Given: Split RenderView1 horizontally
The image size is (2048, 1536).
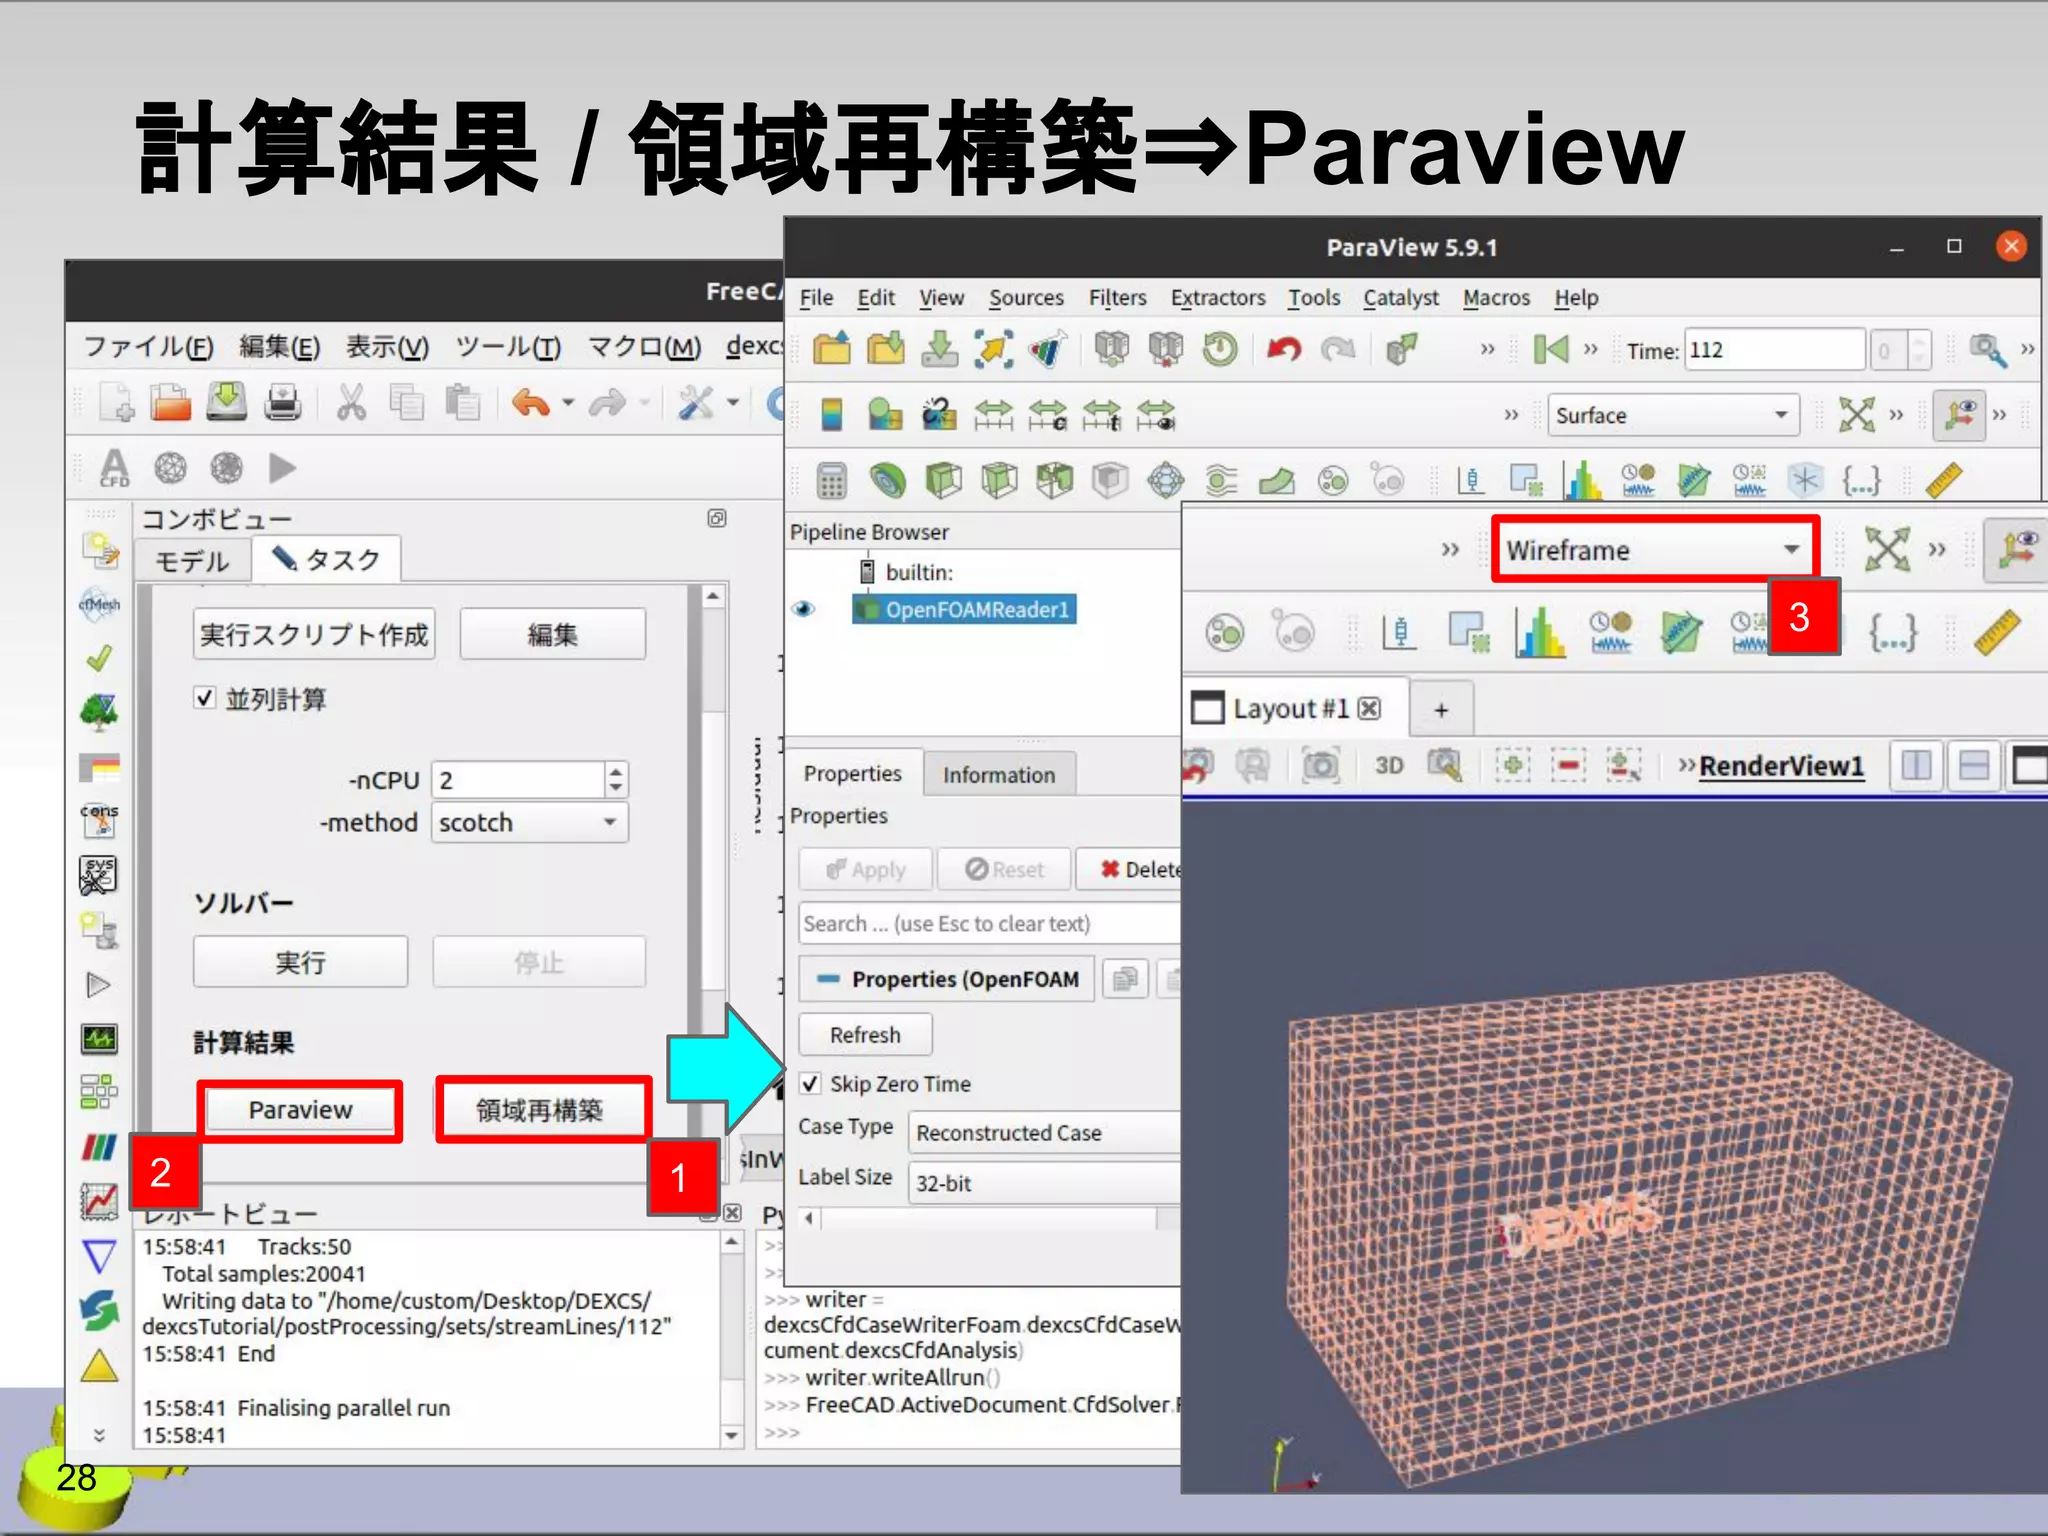Looking at the screenshot, I should pos(1916,766).
